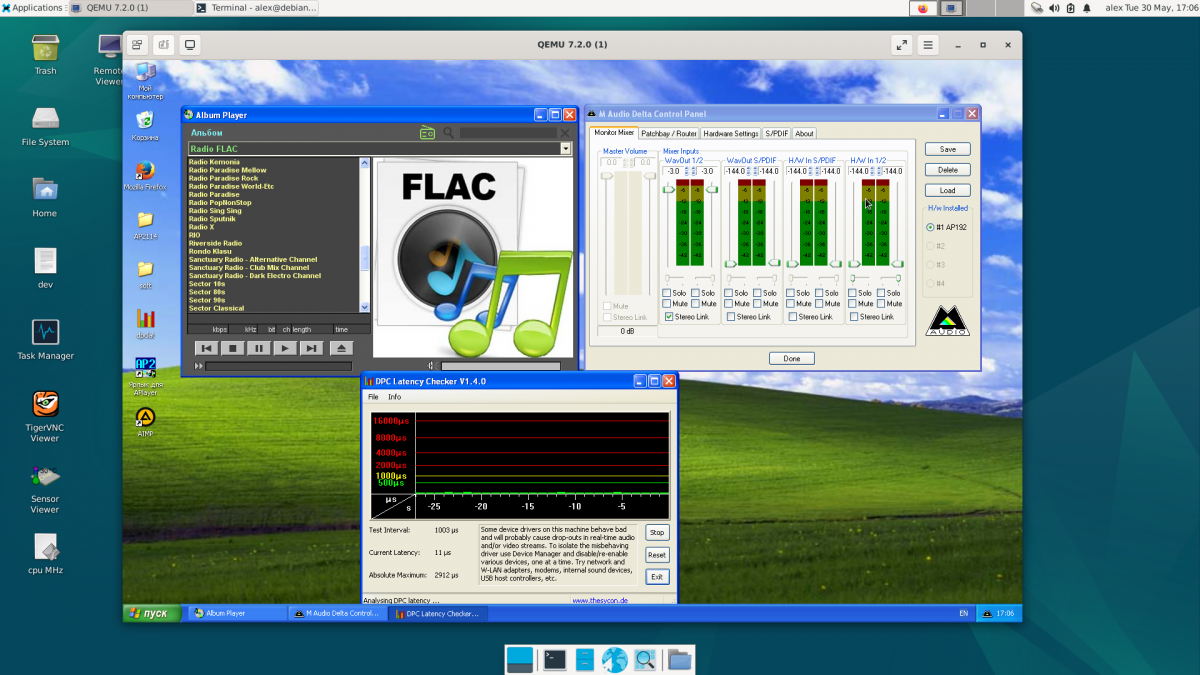Viewport: 1200px width, 675px height.
Task: Open the www.thesycon.de link
Action: click(x=600, y=601)
